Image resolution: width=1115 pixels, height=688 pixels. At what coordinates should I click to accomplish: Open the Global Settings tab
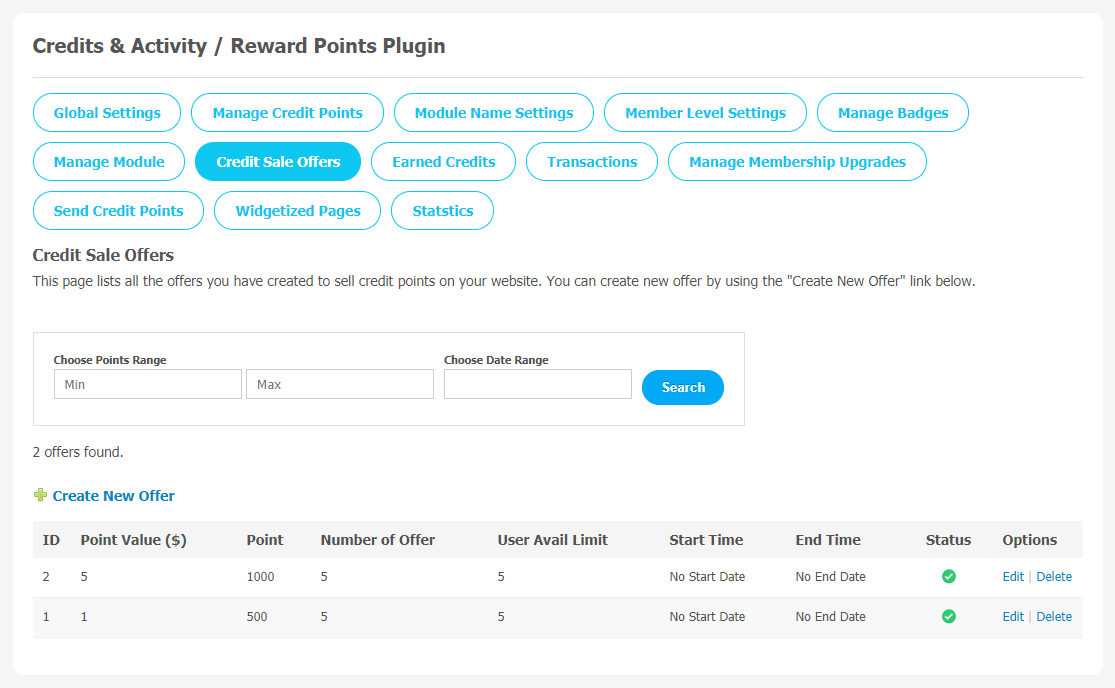107,112
